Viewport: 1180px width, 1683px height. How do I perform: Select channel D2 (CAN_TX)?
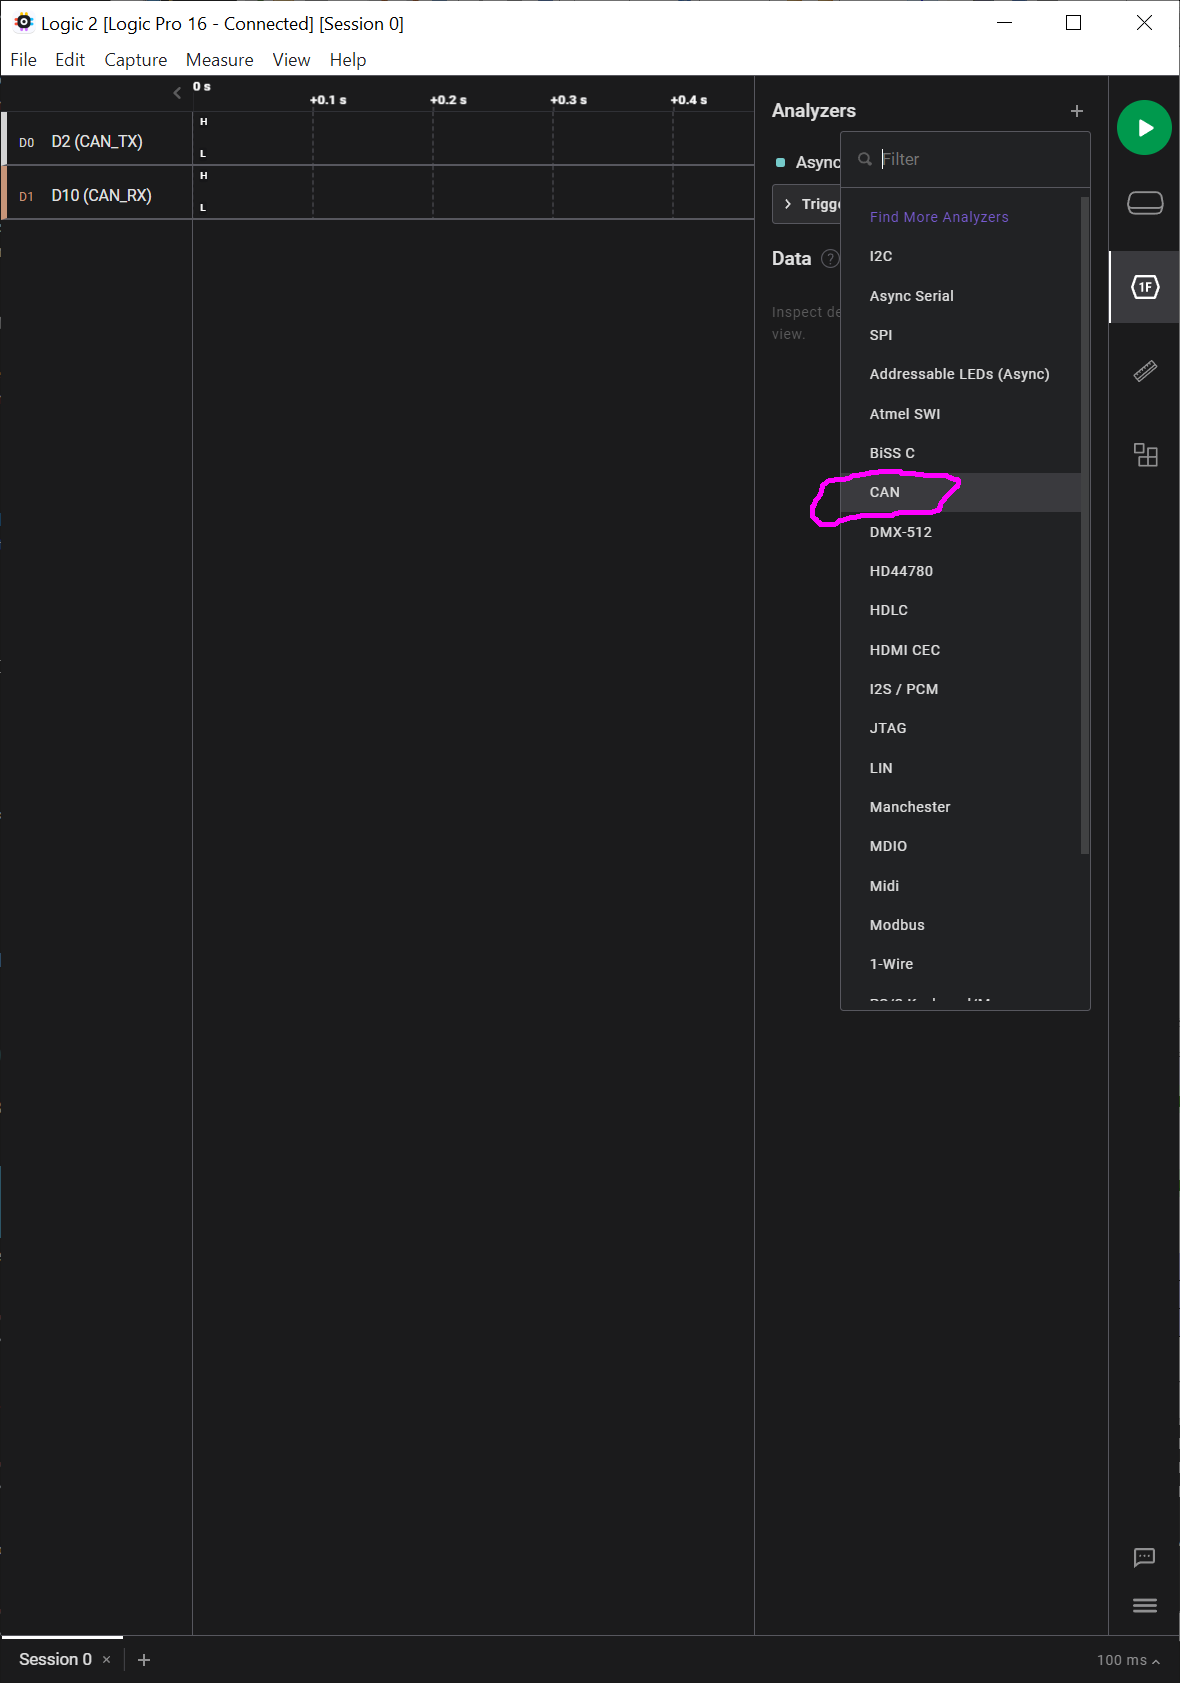pos(97,142)
